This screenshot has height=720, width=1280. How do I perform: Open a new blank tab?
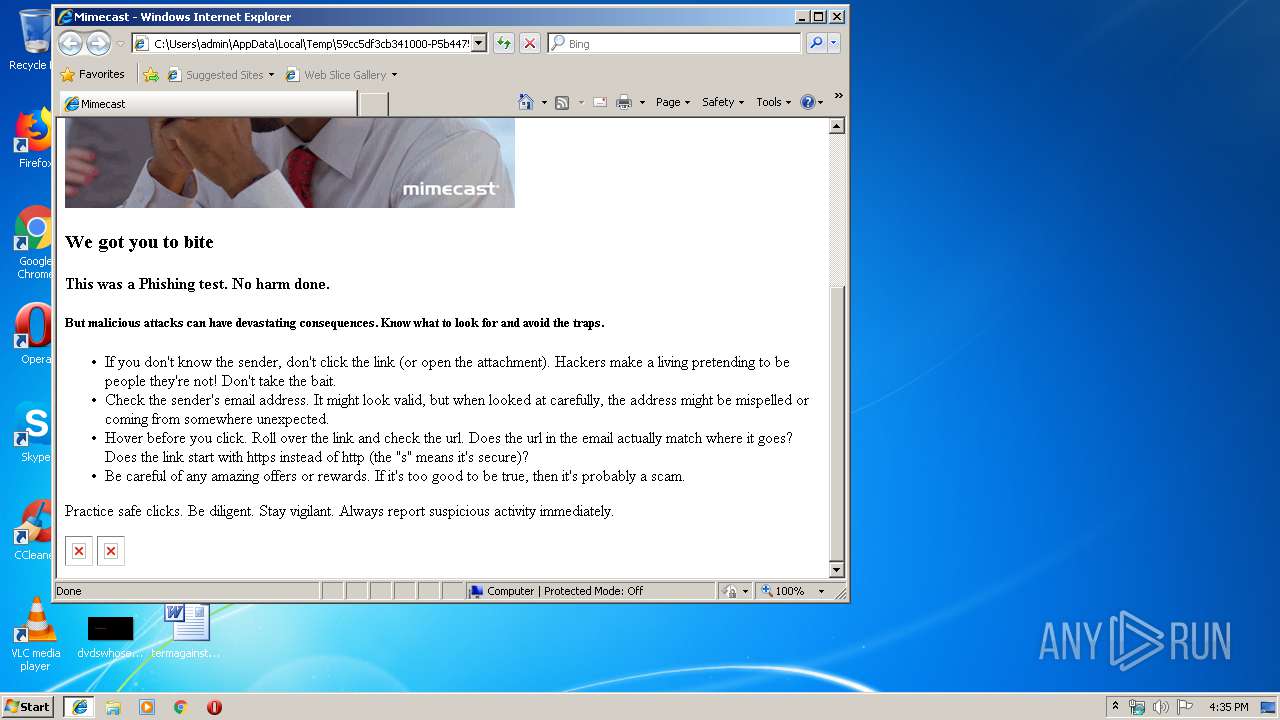(373, 104)
